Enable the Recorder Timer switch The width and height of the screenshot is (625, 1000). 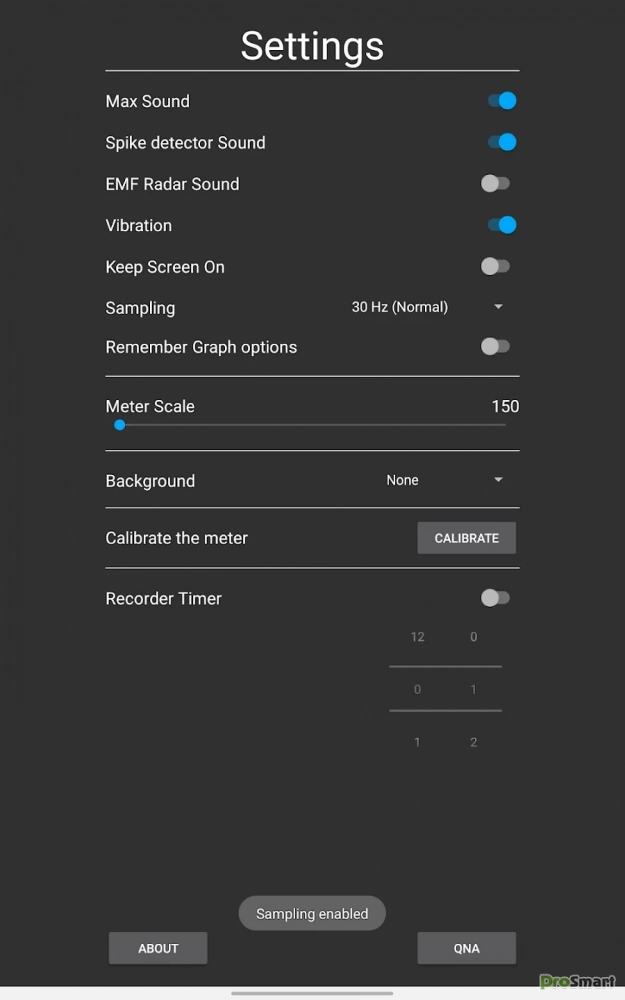pos(495,598)
